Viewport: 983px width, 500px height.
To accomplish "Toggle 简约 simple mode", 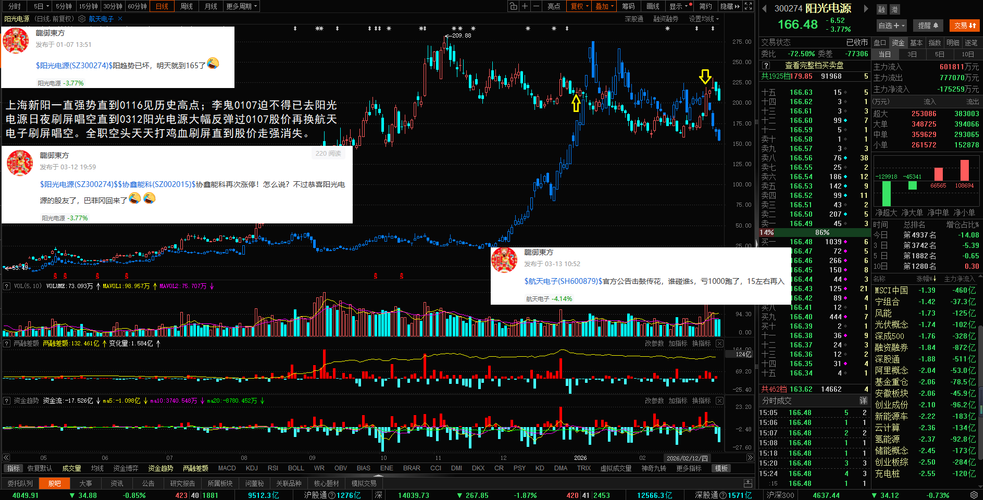I will [705, 6].
